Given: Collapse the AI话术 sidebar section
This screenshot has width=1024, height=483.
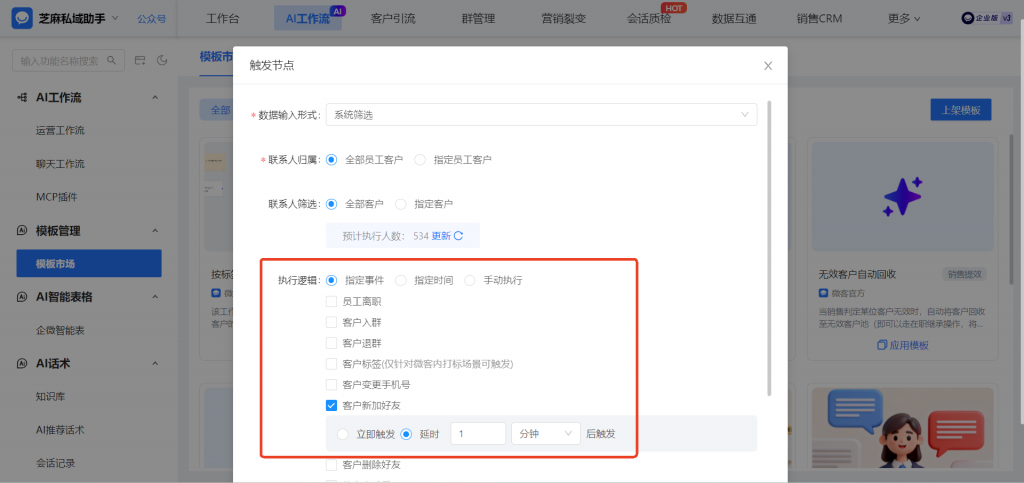Looking at the screenshot, I should (155, 364).
